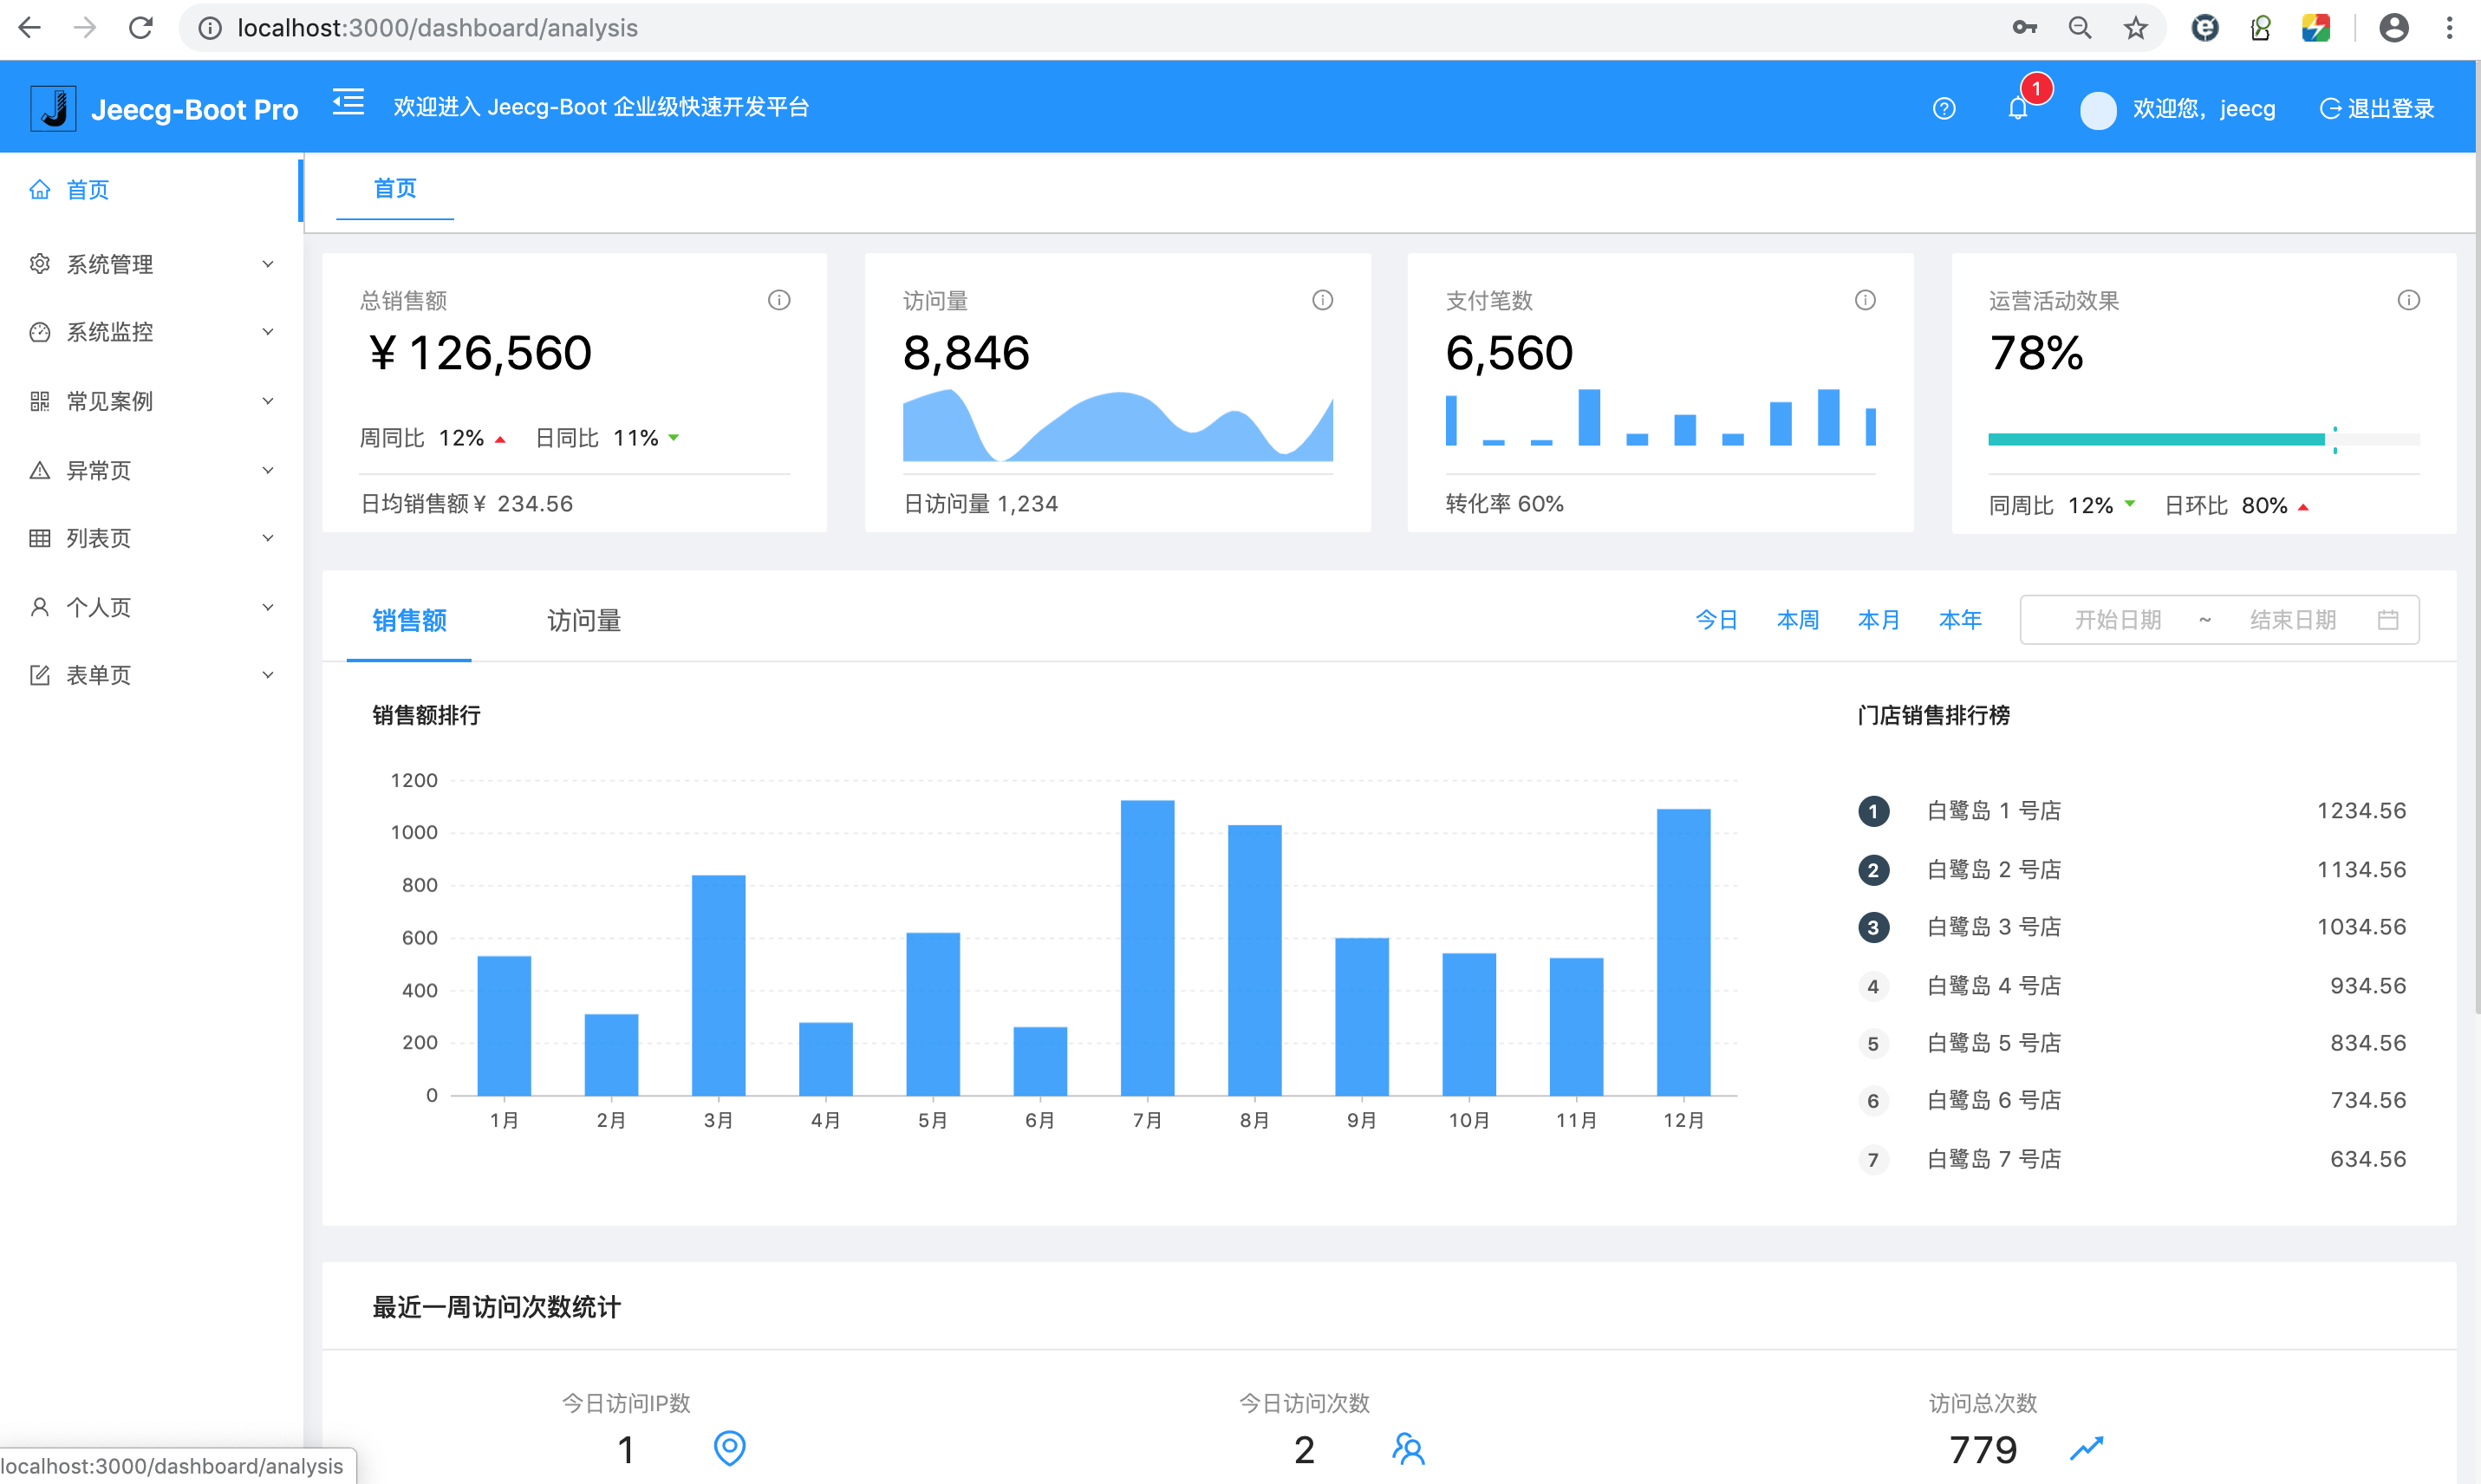Click the sidebar collapse menu icon
This screenshot has height=1484, width=2481.
pyautogui.click(x=348, y=103)
